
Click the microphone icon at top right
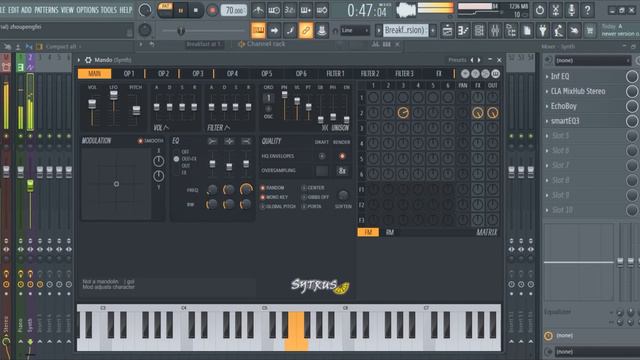pyautogui.click(x=571, y=10)
